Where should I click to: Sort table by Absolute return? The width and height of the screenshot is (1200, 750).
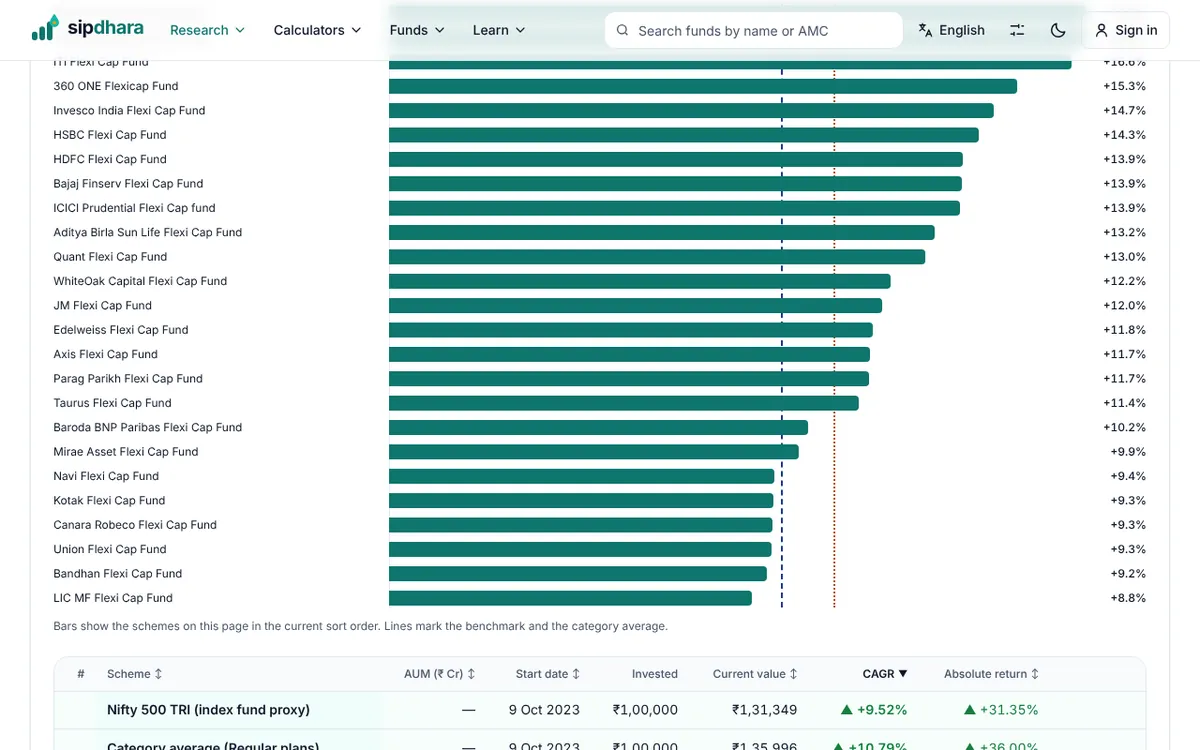(x=992, y=674)
